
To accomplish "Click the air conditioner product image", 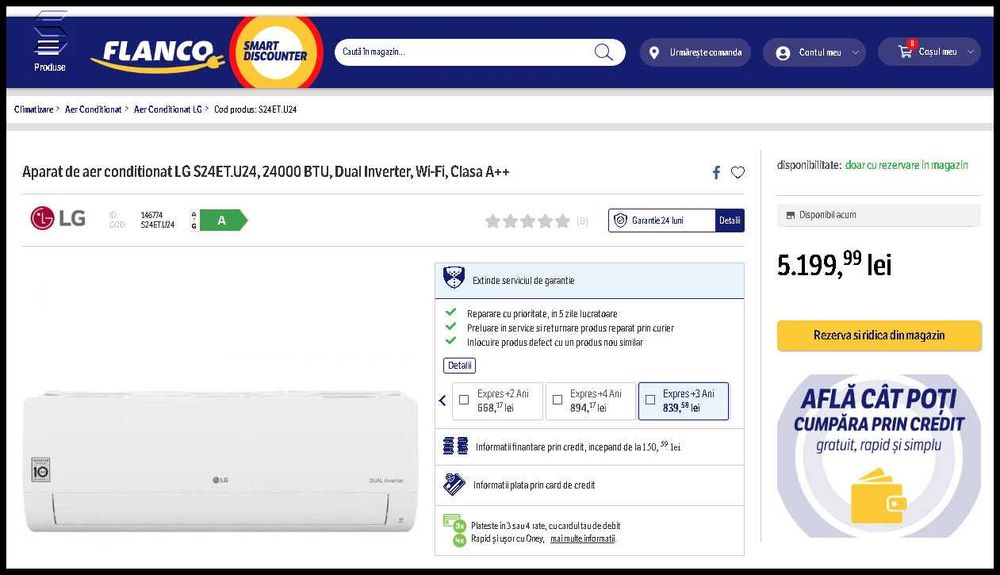I will coord(221,462).
